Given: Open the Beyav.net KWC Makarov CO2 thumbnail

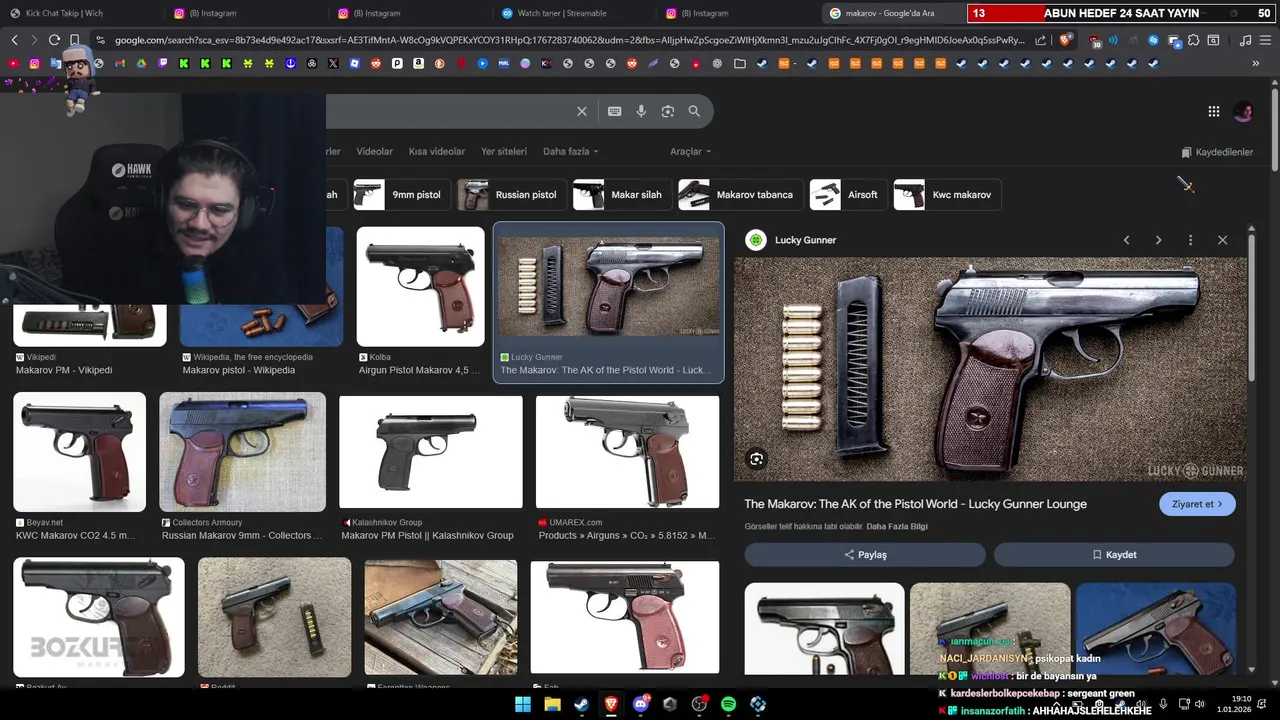Looking at the screenshot, I should coord(79,452).
